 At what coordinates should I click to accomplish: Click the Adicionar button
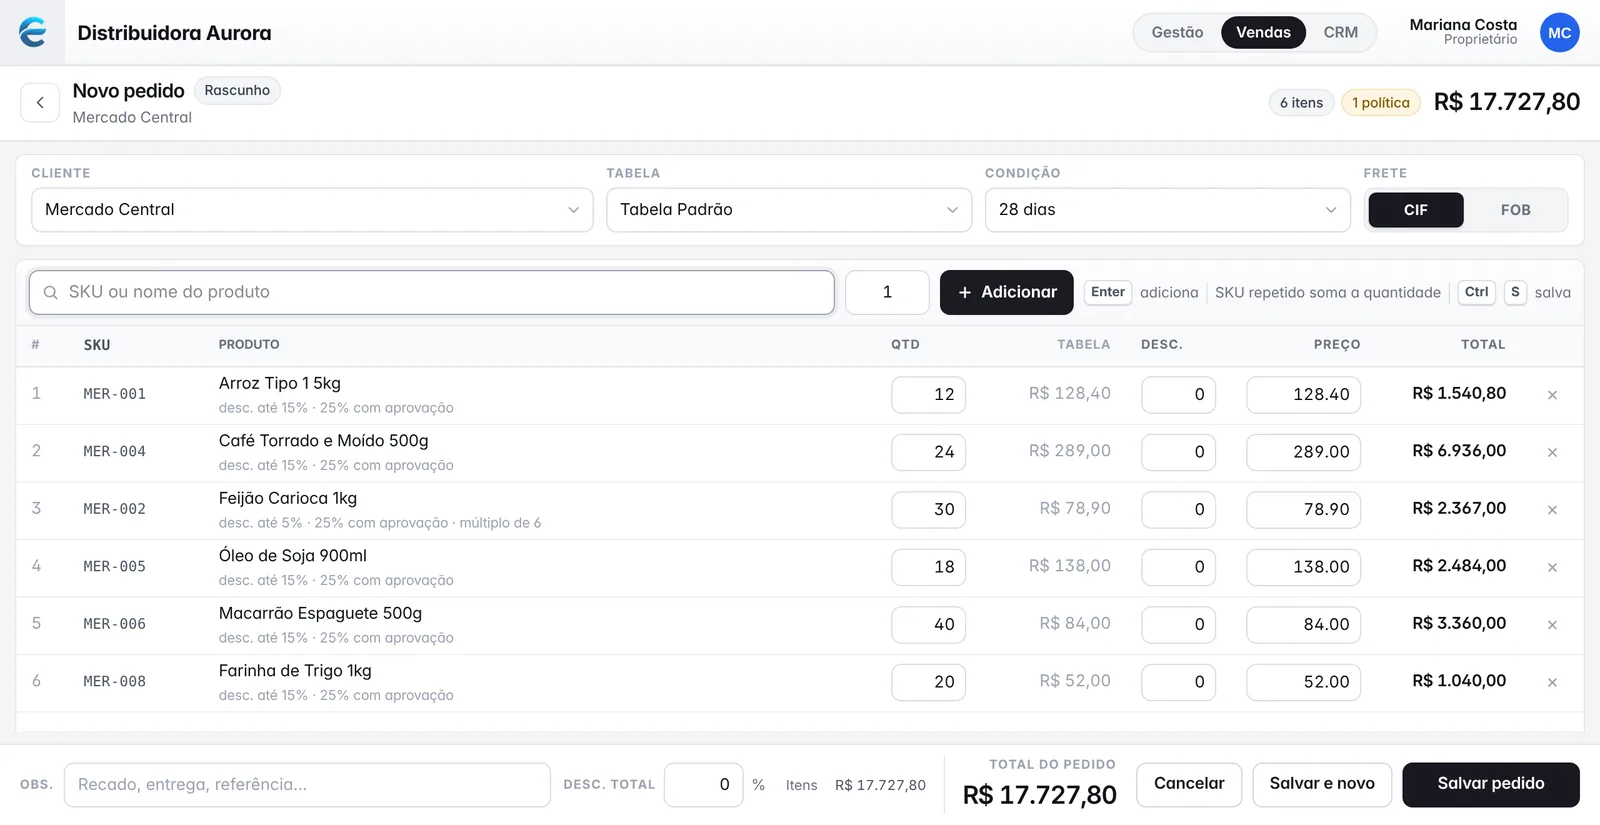(1006, 292)
